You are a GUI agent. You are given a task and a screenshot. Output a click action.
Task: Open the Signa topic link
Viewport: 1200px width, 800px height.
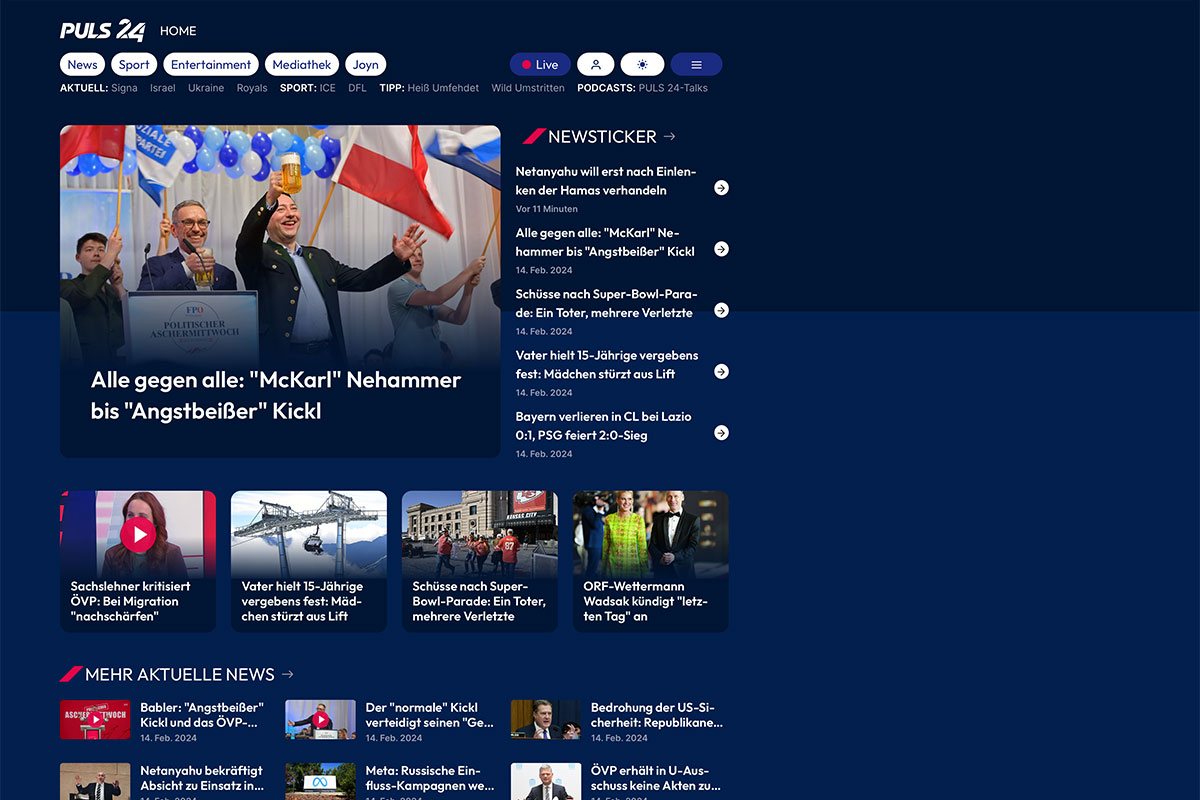click(x=125, y=88)
